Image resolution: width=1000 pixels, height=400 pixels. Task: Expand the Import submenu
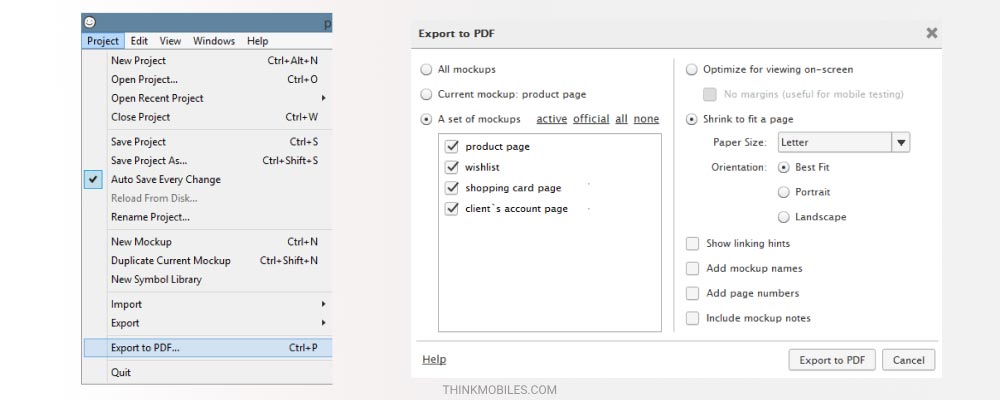pos(208,304)
